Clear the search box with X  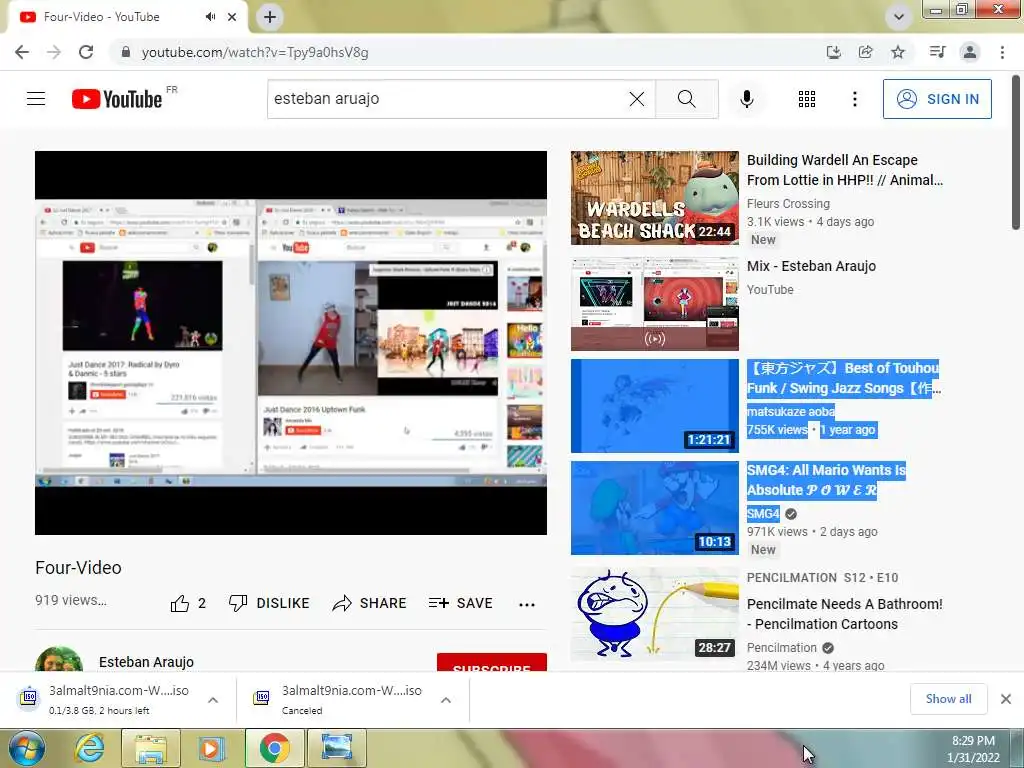pos(637,99)
